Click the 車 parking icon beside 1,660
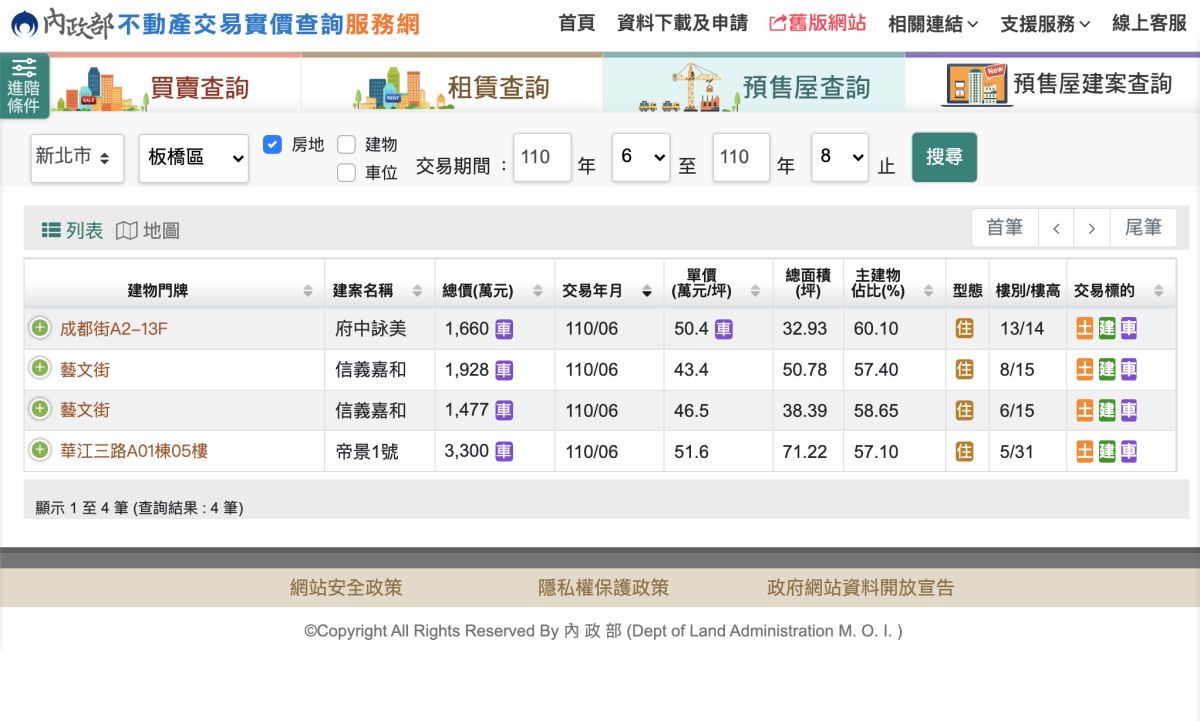 point(505,329)
